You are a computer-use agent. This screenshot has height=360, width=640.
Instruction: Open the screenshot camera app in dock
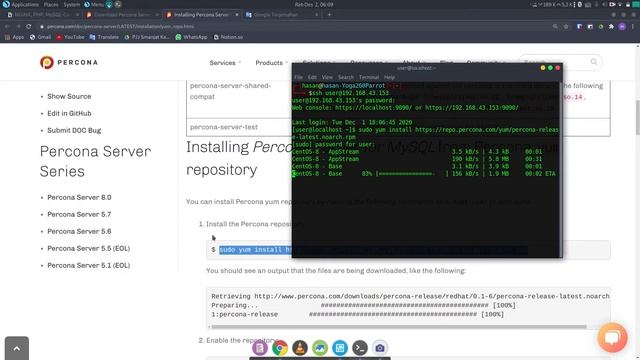point(380,348)
